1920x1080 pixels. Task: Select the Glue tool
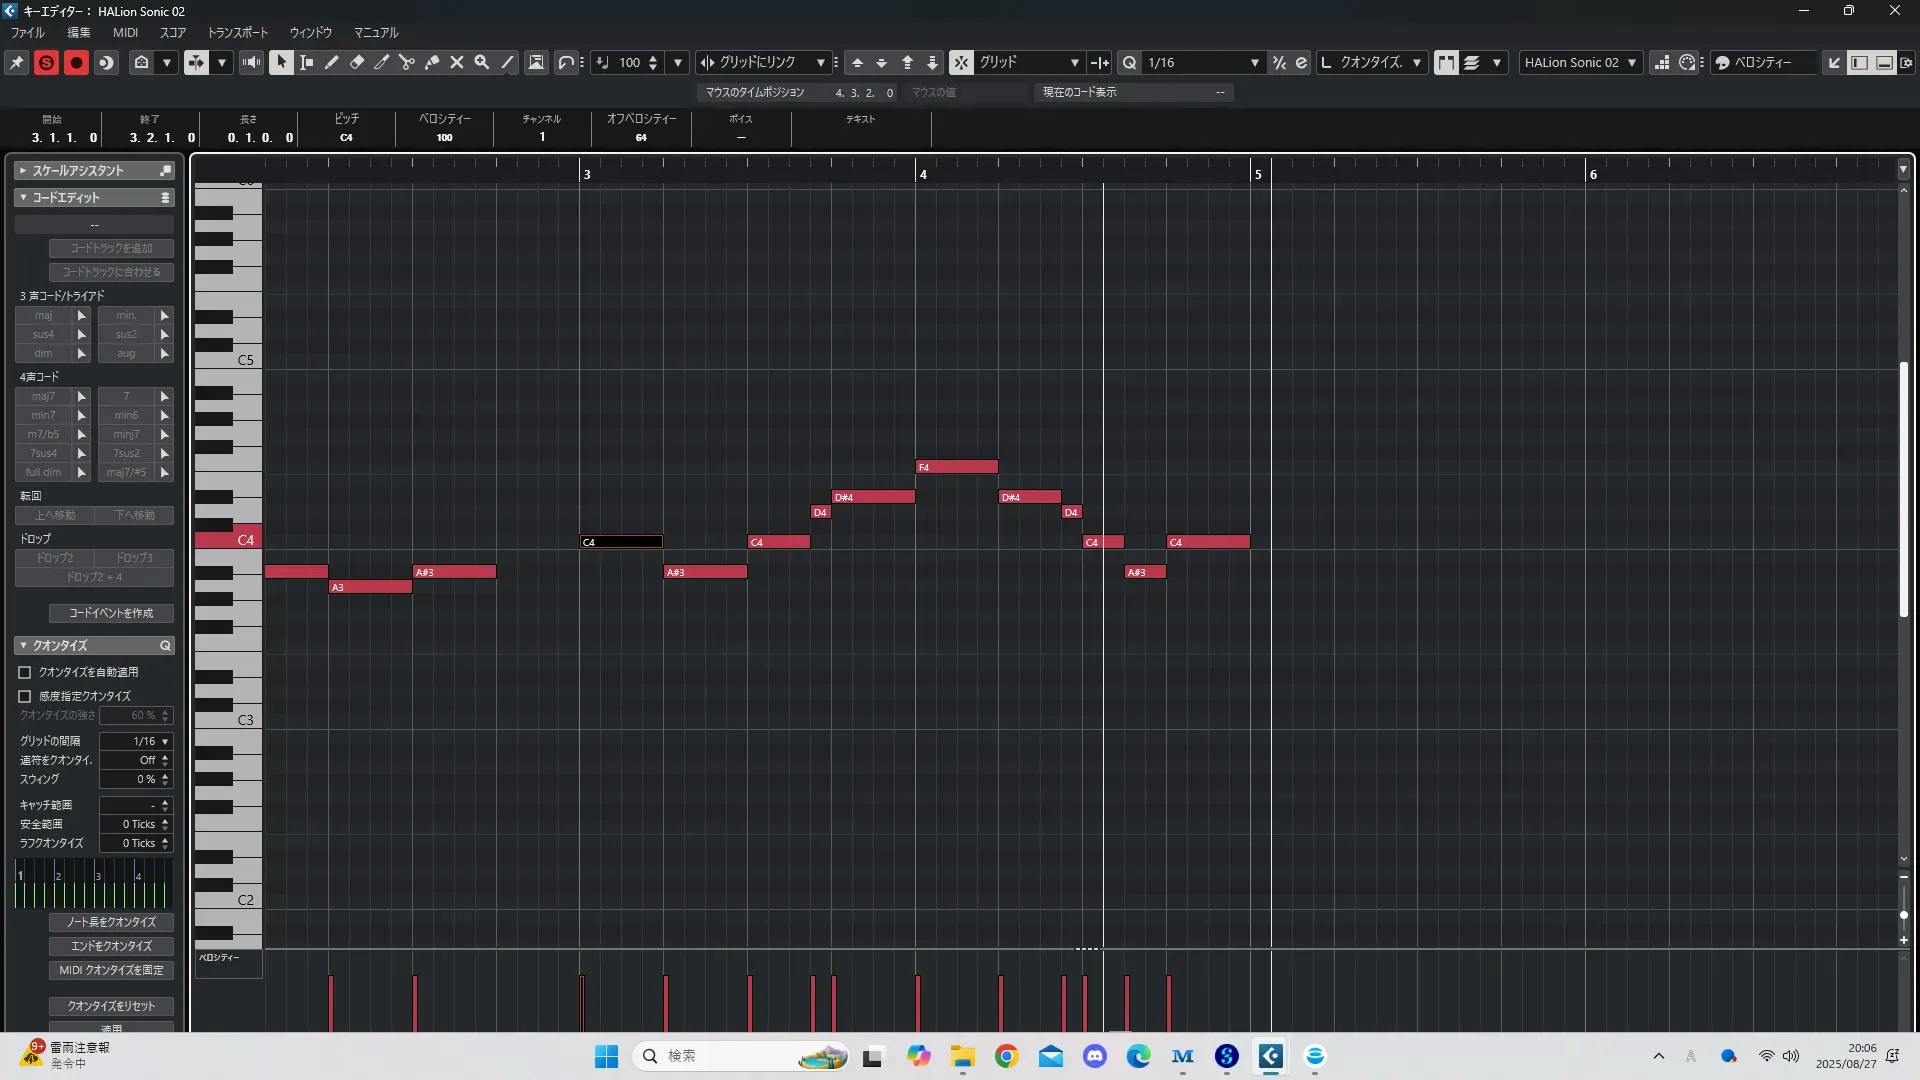click(x=432, y=62)
